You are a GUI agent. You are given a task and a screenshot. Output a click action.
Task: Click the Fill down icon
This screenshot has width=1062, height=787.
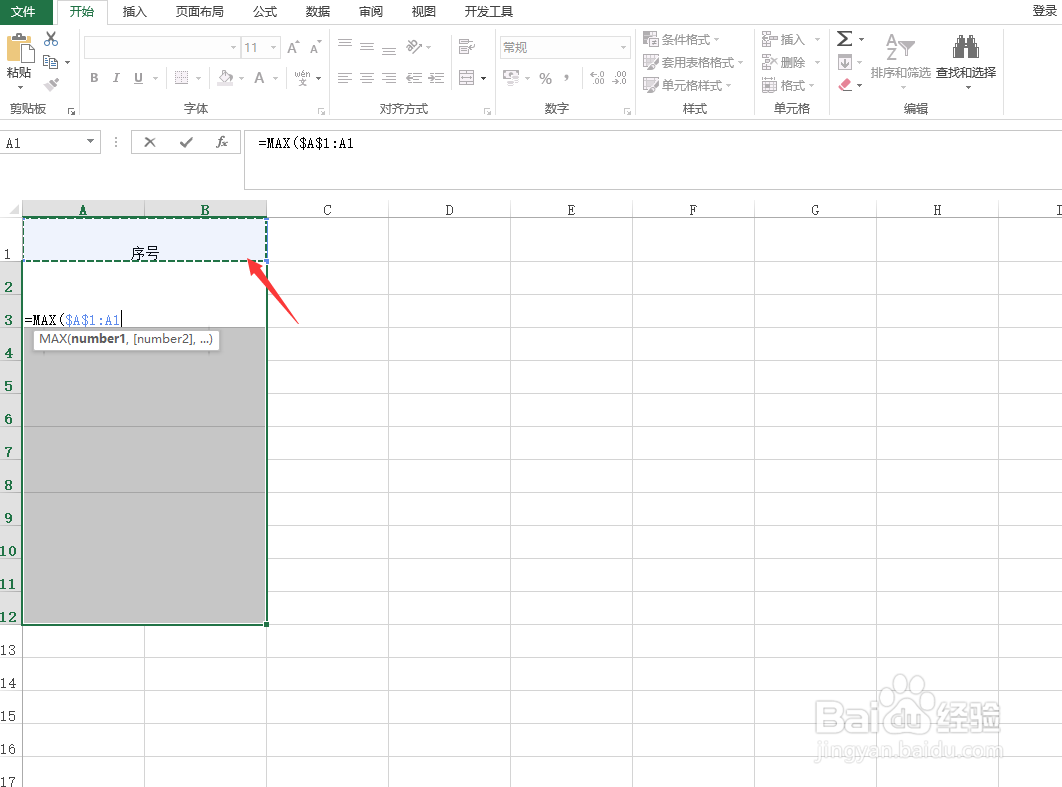point(845,63)
